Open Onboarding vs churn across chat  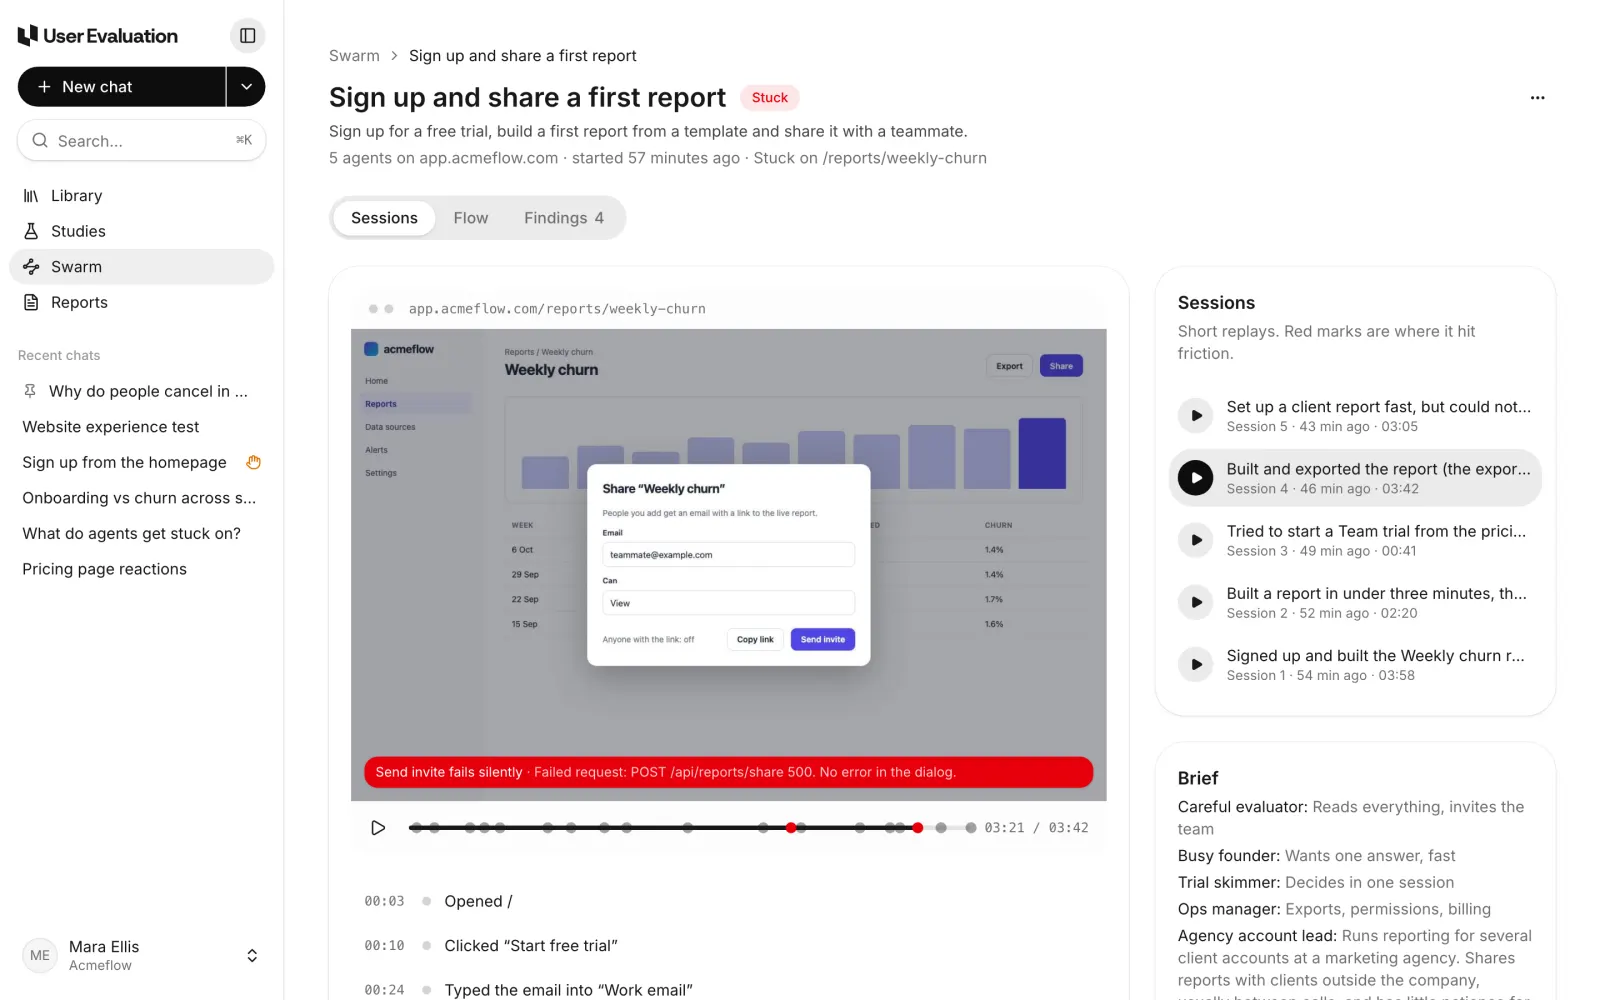pos(141,498)
